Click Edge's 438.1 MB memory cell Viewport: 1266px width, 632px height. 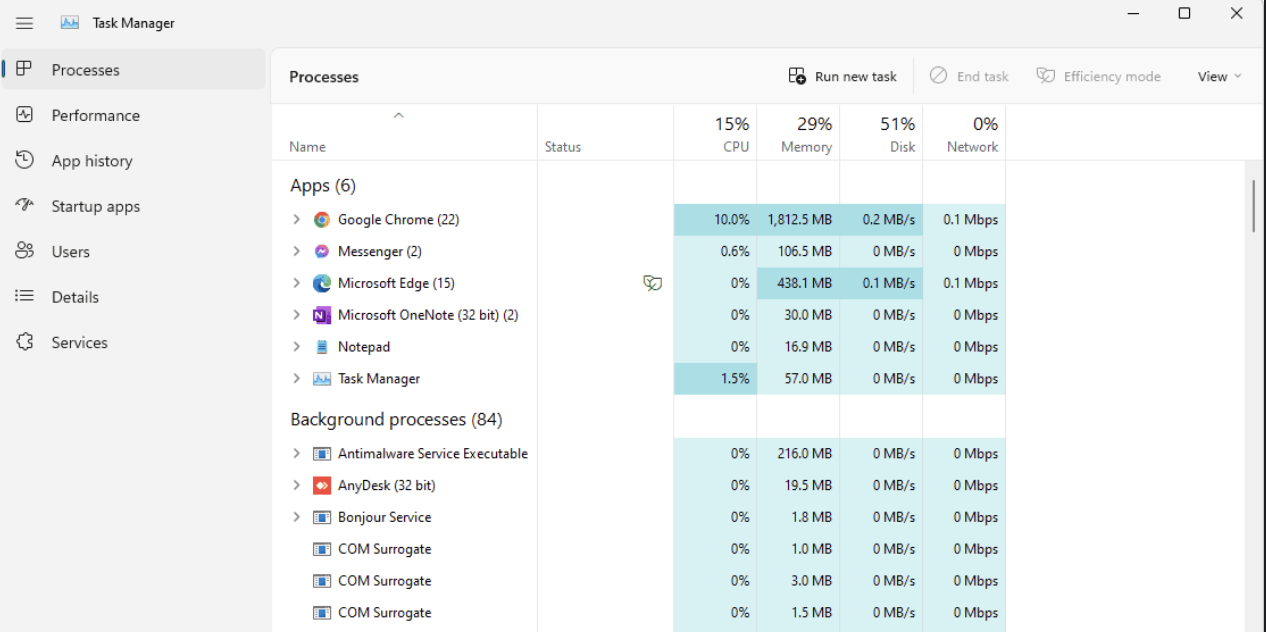pos(798,283)
